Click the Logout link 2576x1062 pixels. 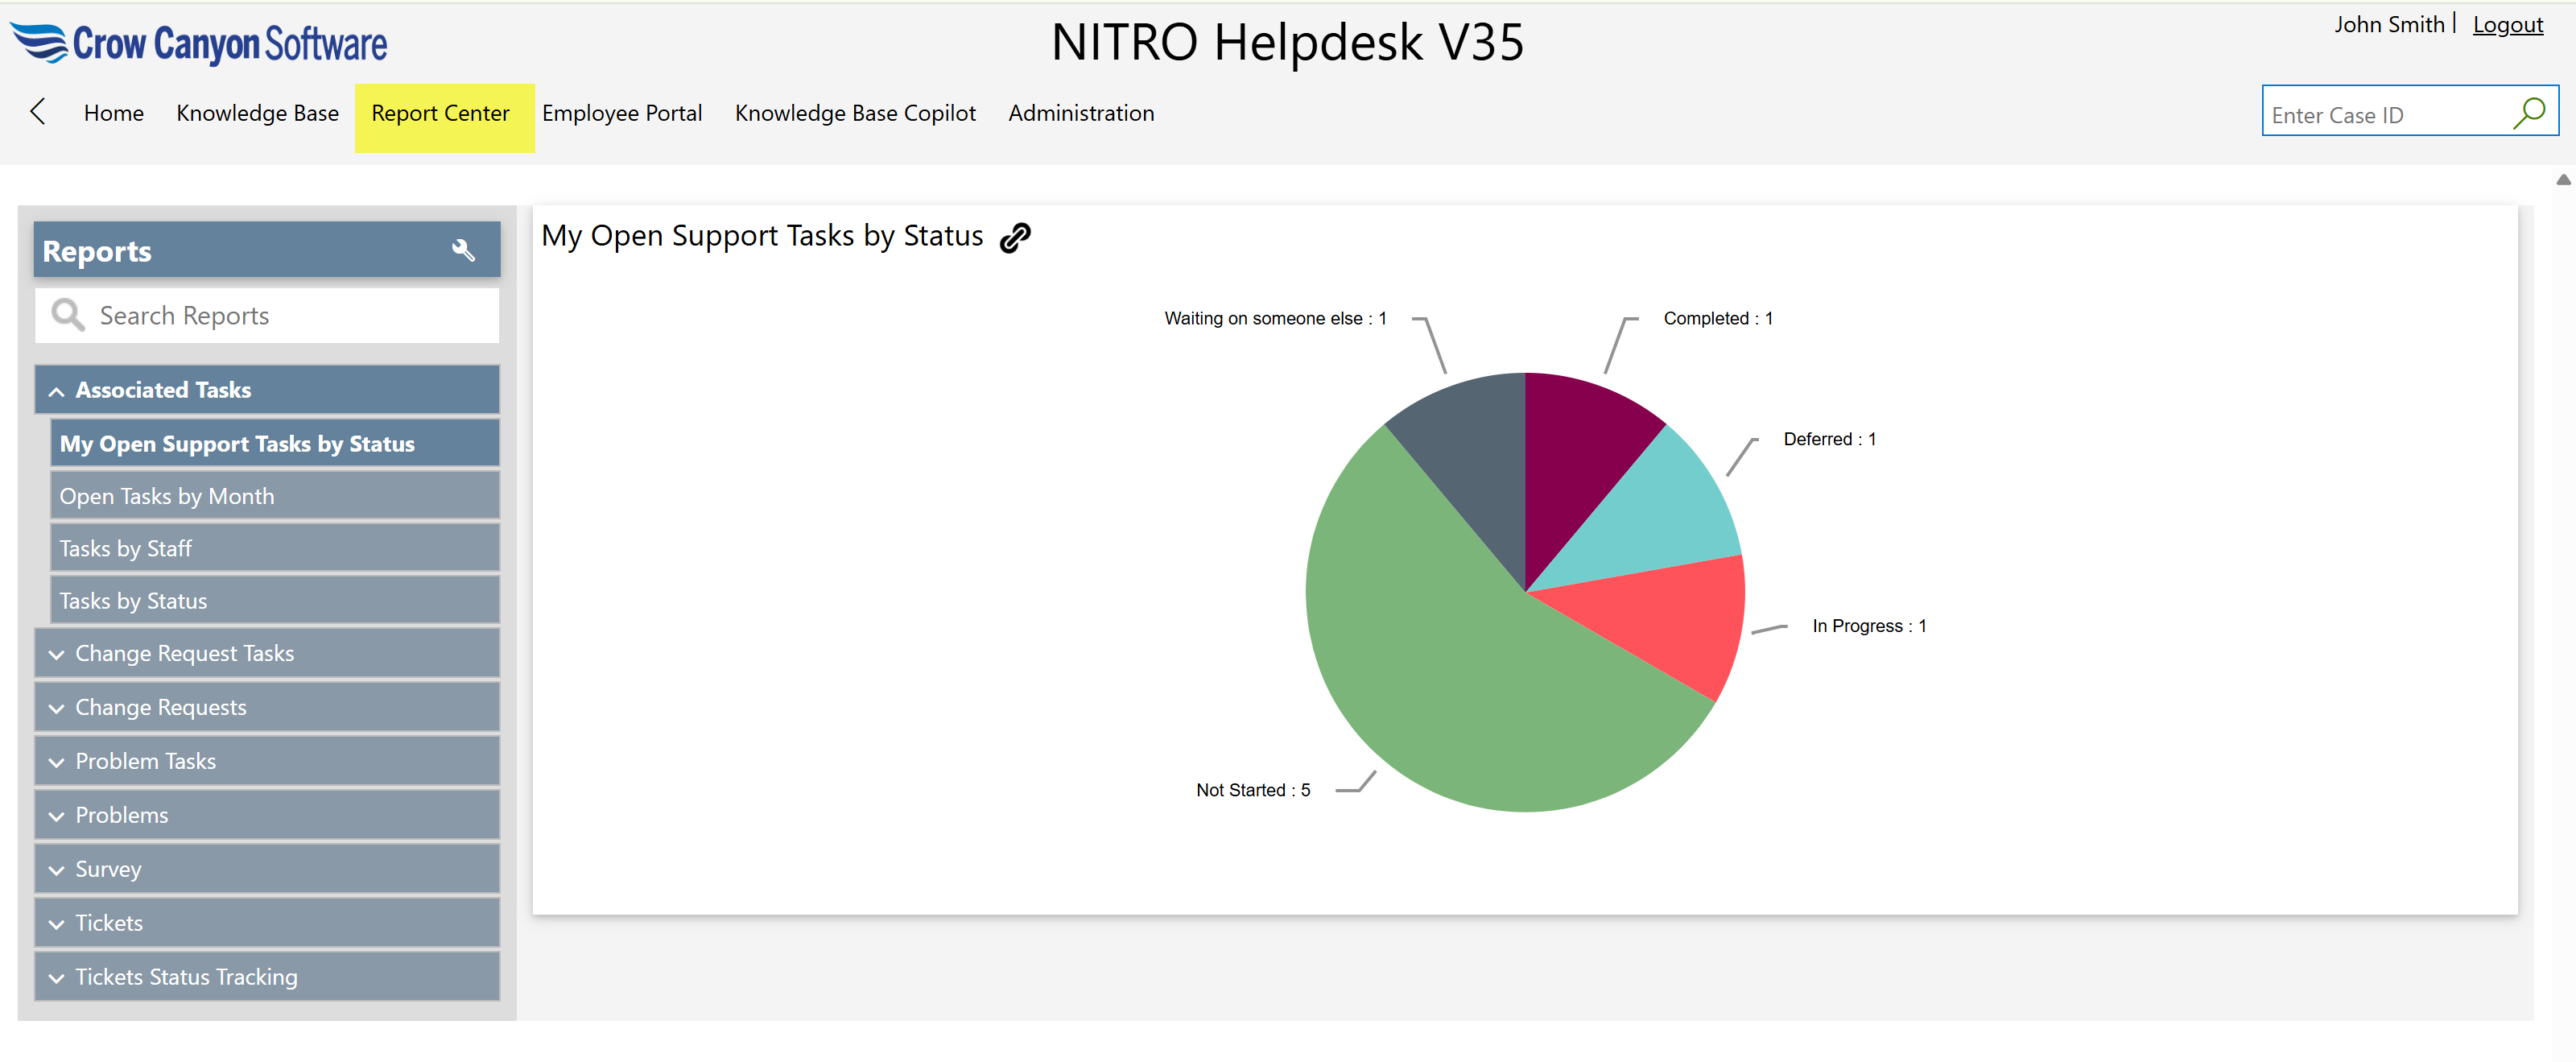[x=2507, y=25]
